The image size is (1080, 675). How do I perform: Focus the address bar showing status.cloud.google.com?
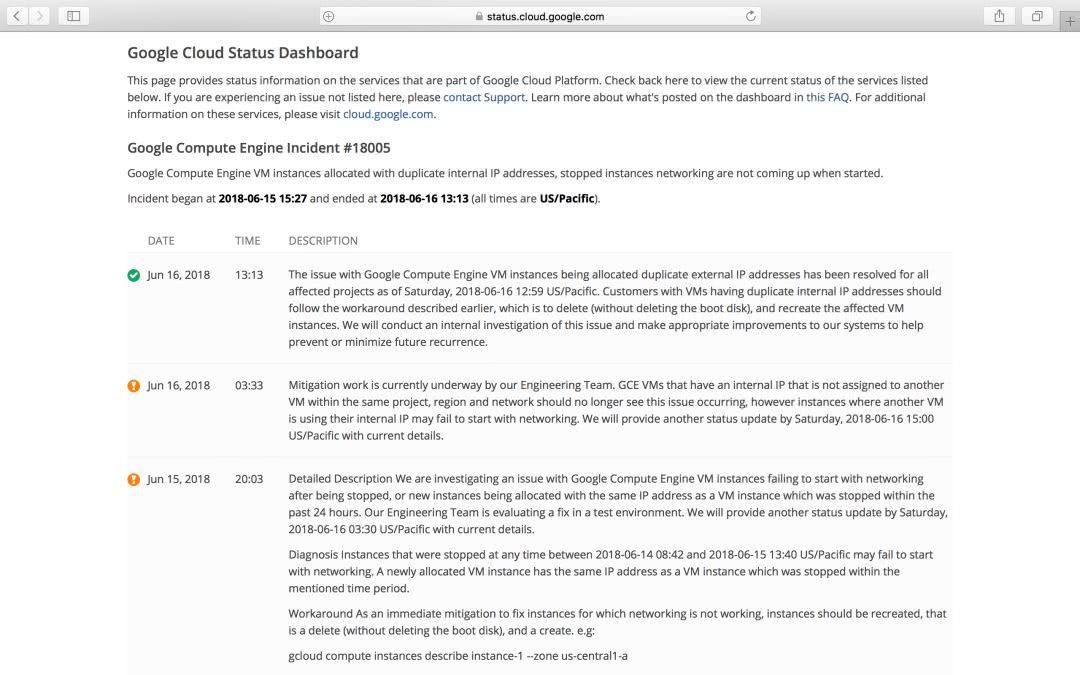click(540, 17)
